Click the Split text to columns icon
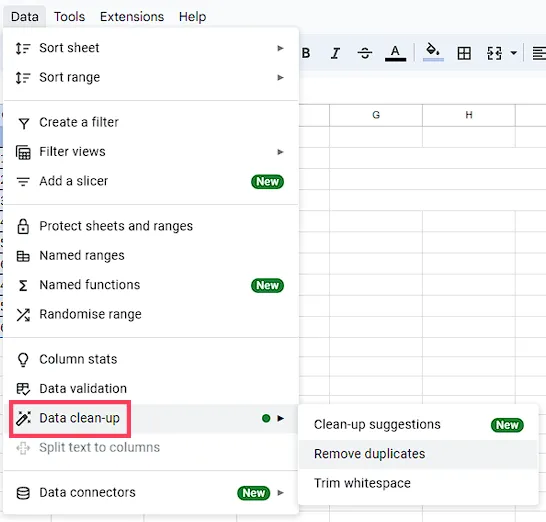 (23, 448)
